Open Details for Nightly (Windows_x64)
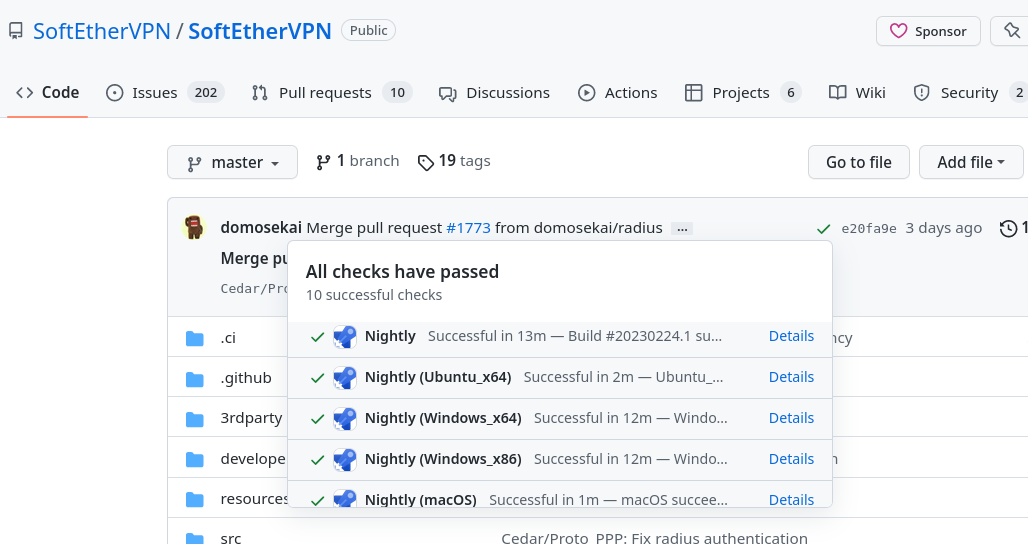The image size is (1028, 544). pyautogui.click(x=791, y=418)
